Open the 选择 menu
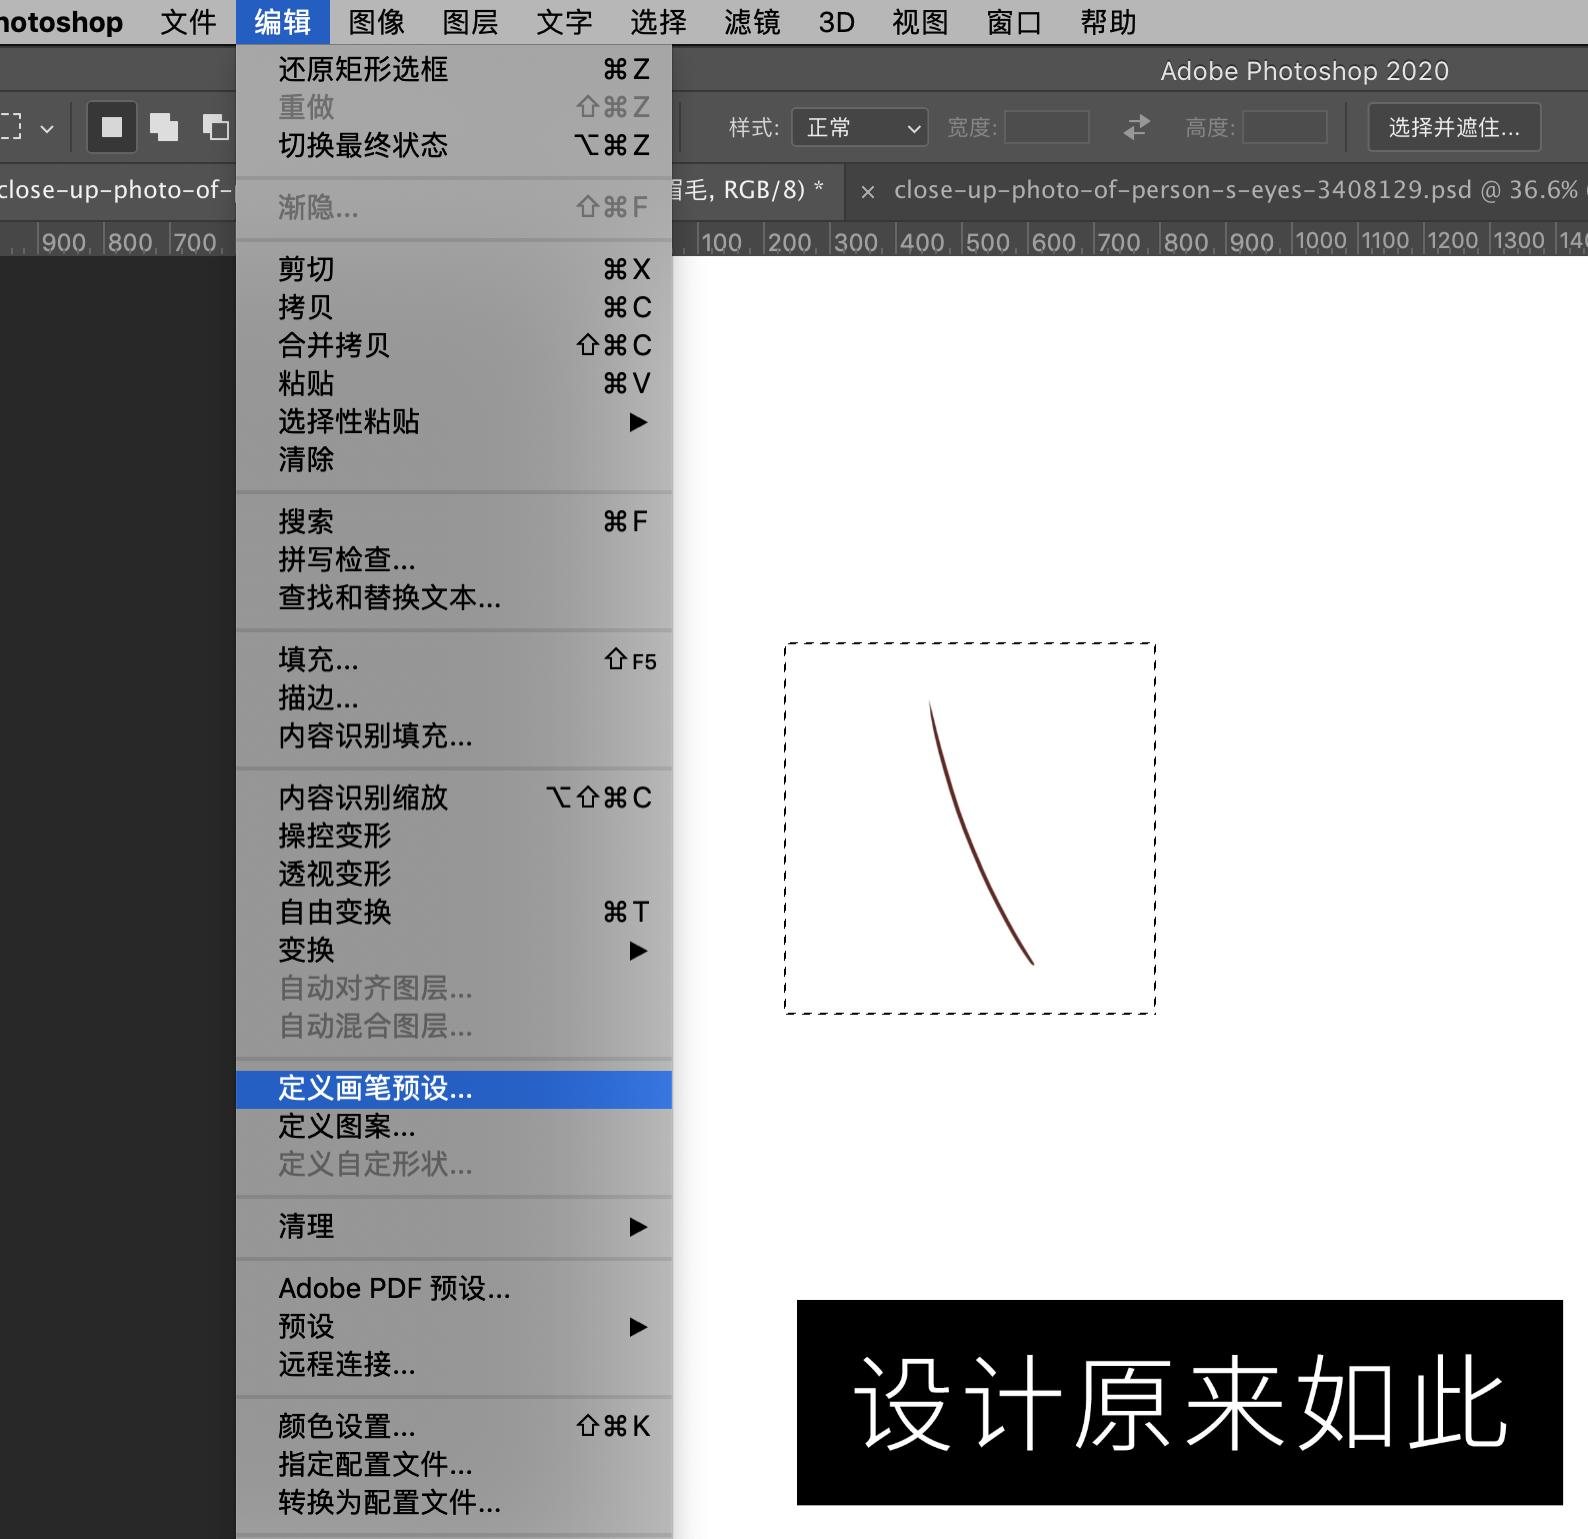Image resolution: width=1588 pixels, height=1539 pixels. pos(658,22)
